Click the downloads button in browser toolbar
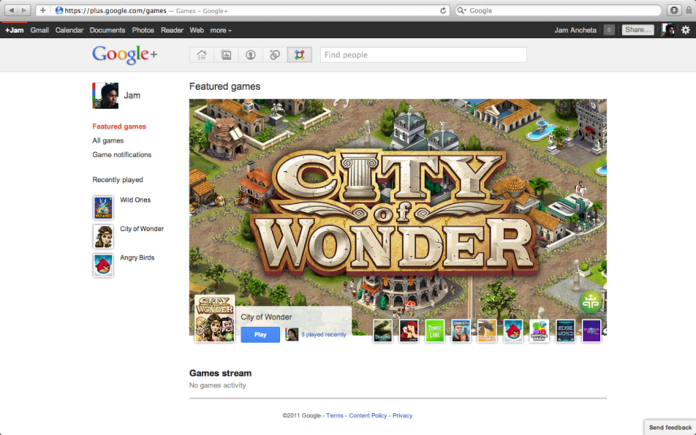This screenshot has width=696, height=435. click(x=674, y=10)
